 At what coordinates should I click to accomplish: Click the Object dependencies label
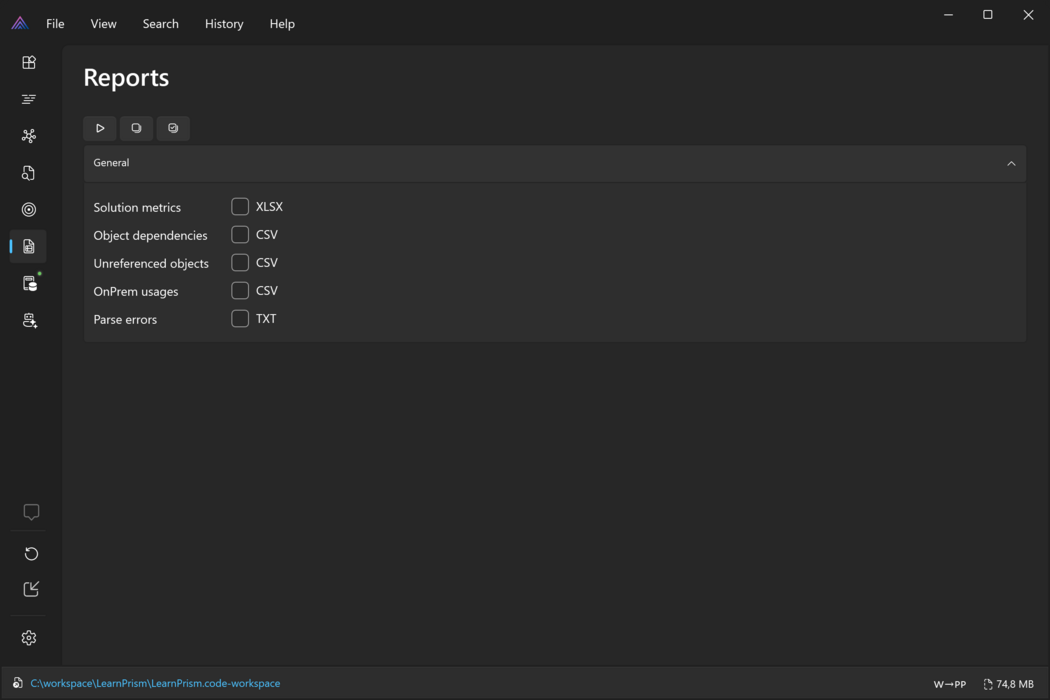click(x=151, y=236)
